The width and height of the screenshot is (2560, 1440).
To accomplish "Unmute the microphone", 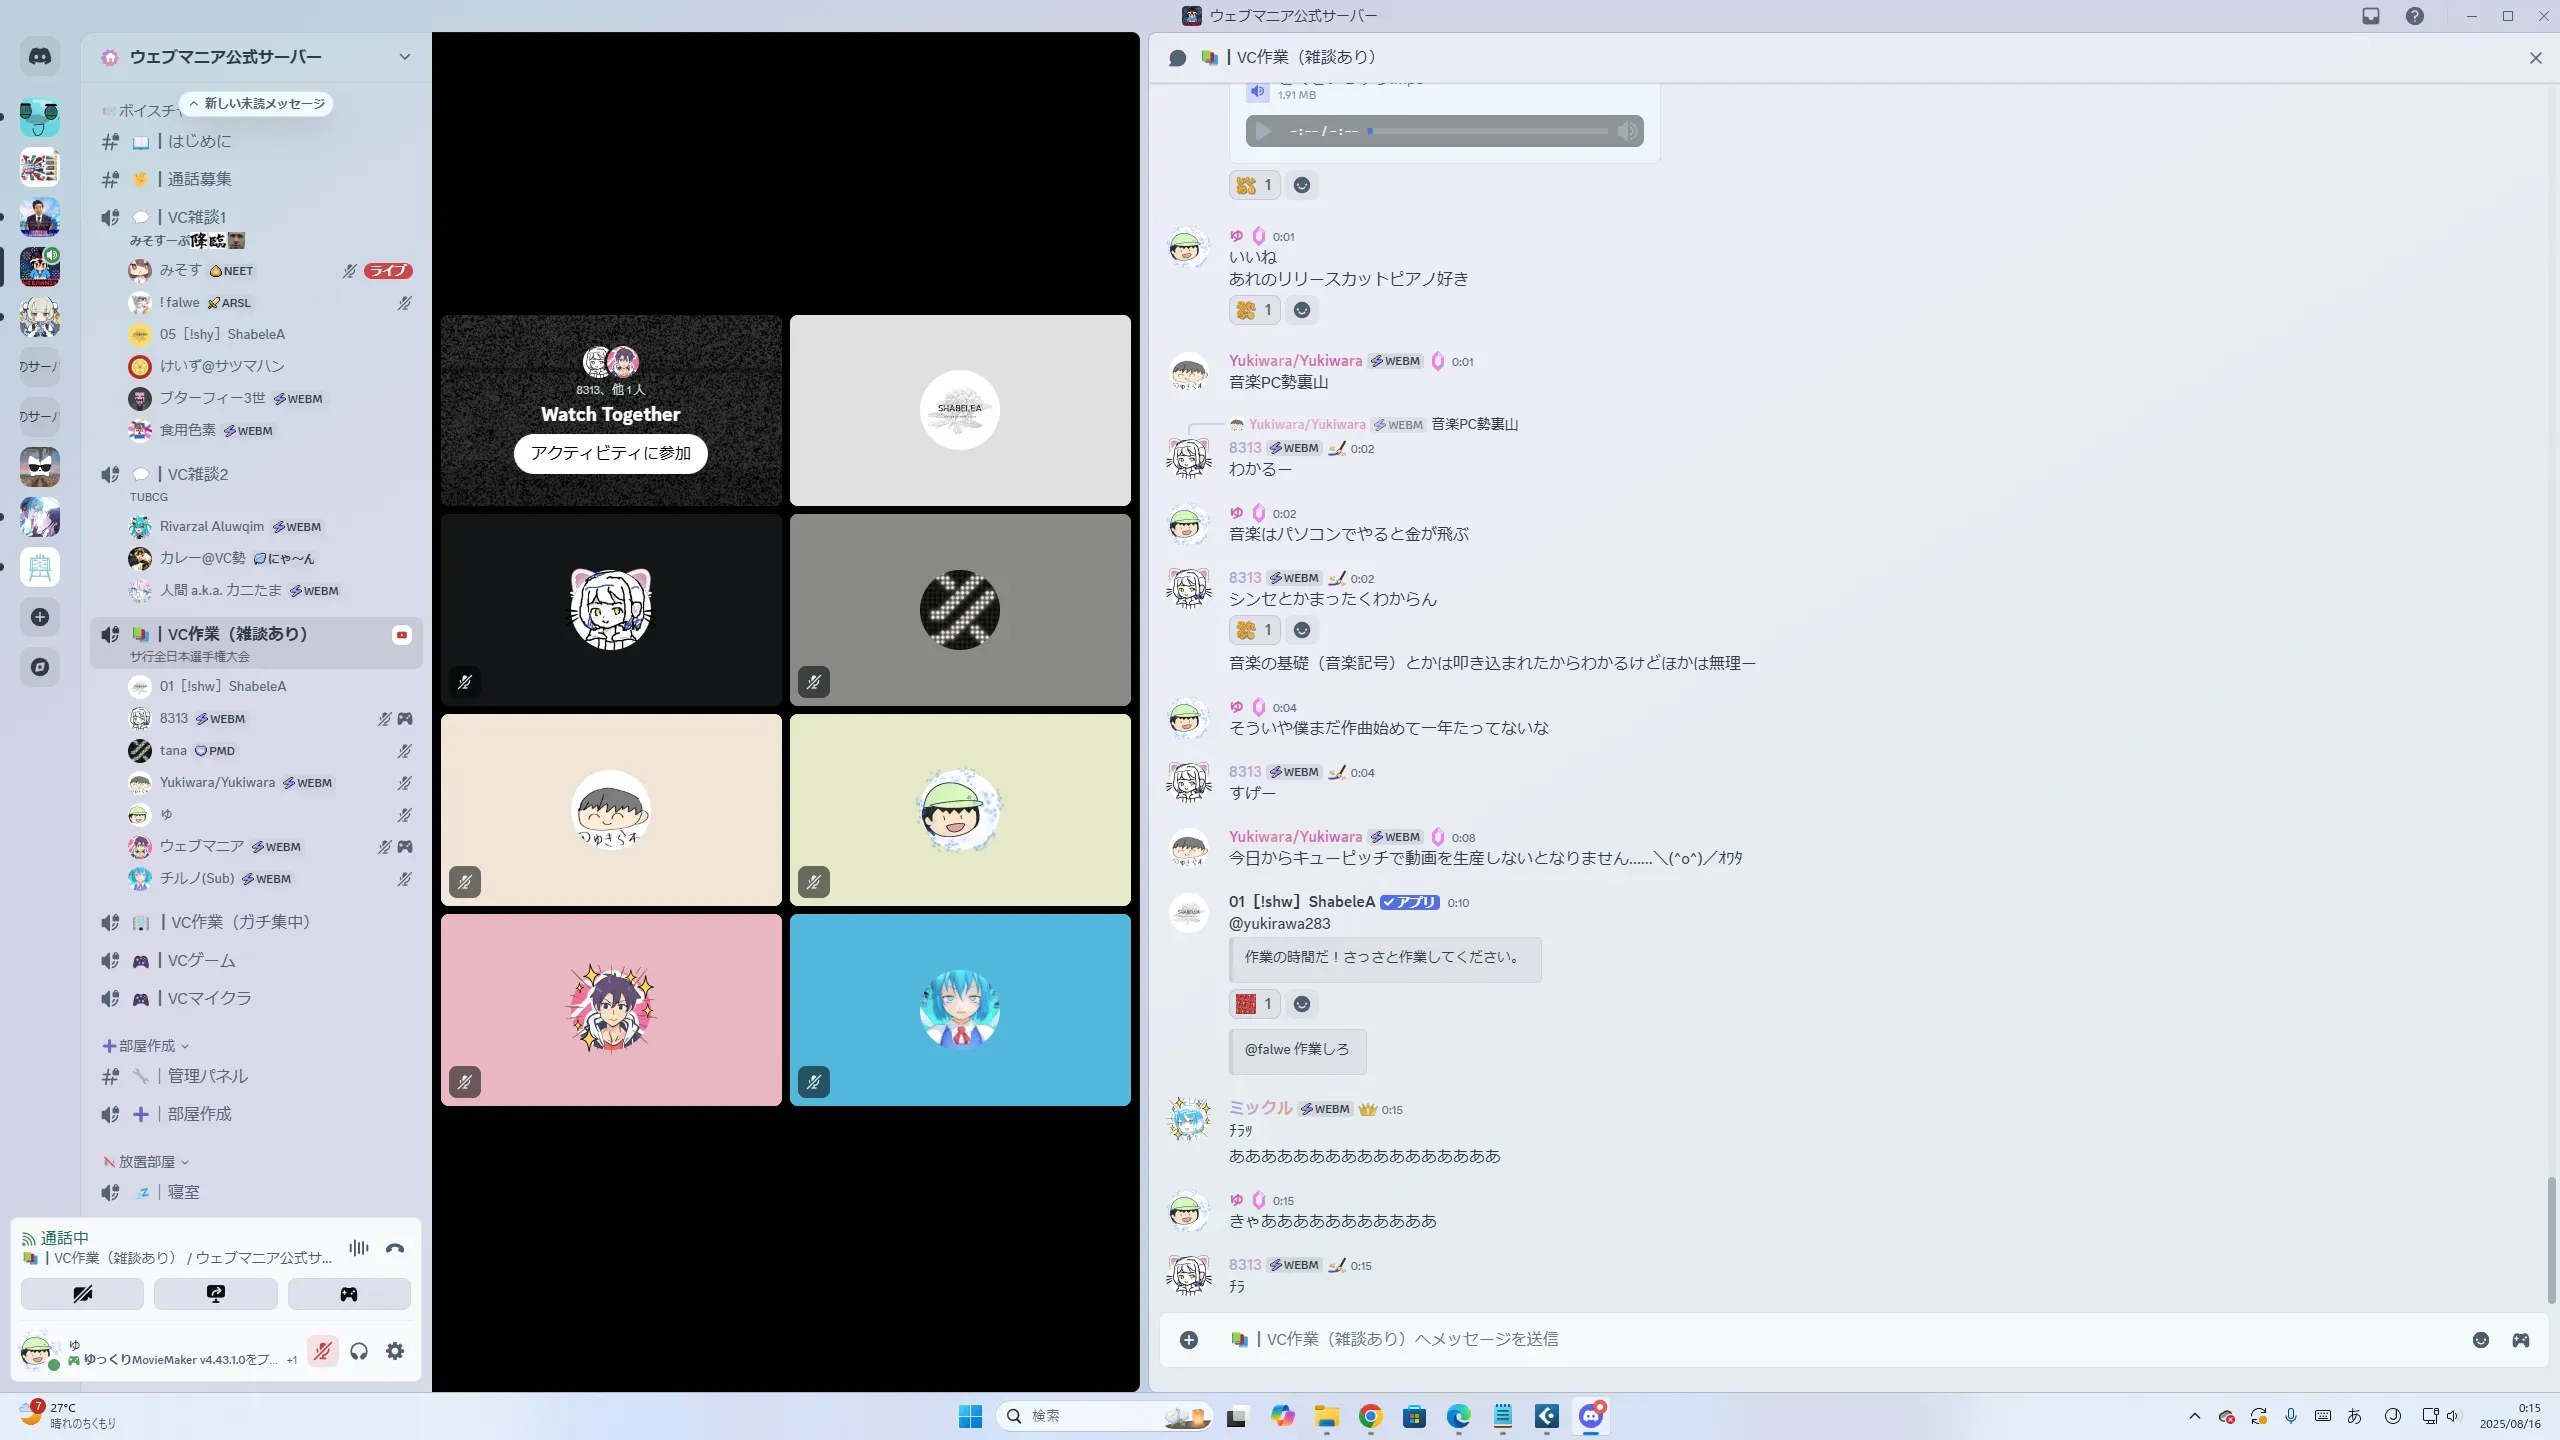I will tap(322, 1351).
